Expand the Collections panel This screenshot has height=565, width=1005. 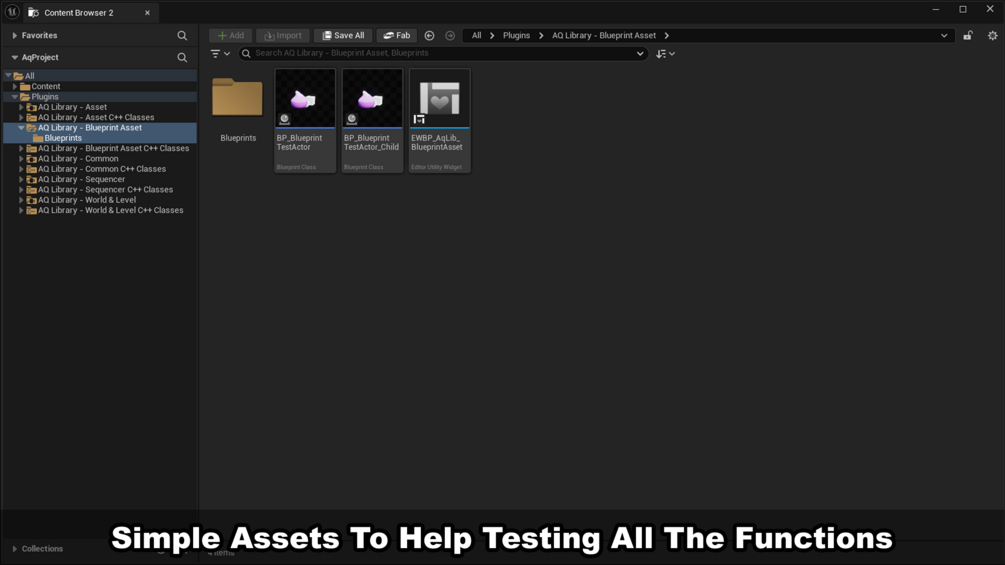[15, 549]
